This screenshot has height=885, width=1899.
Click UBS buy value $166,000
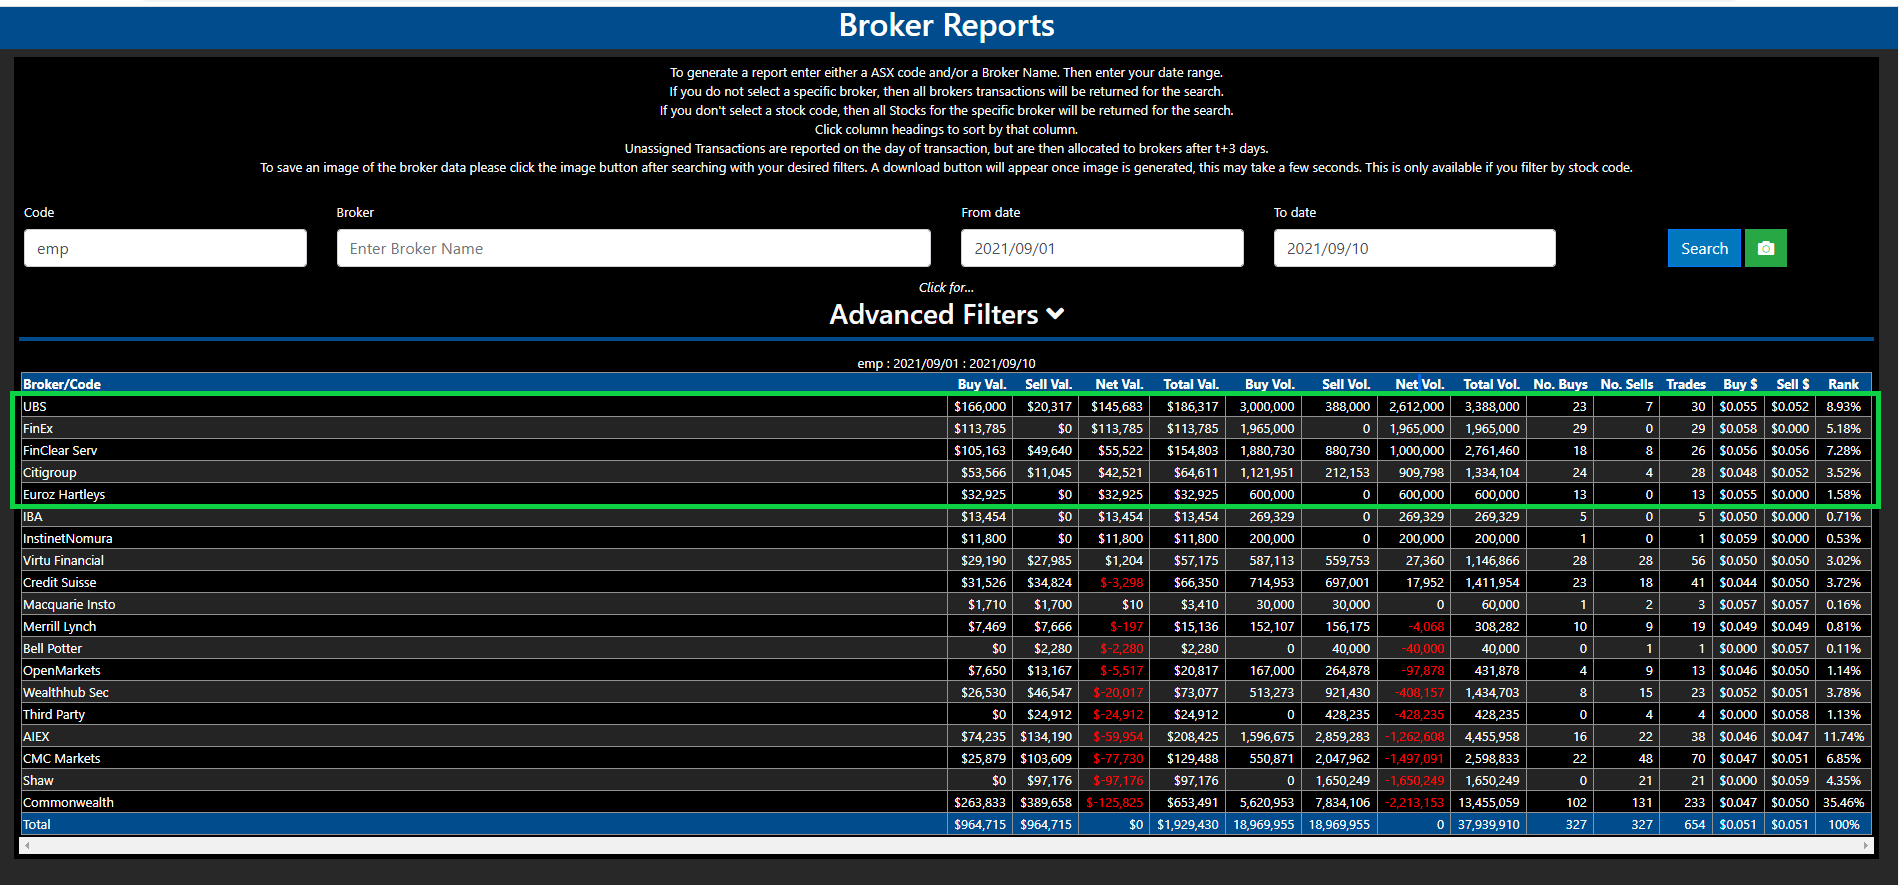pos(980,406)
